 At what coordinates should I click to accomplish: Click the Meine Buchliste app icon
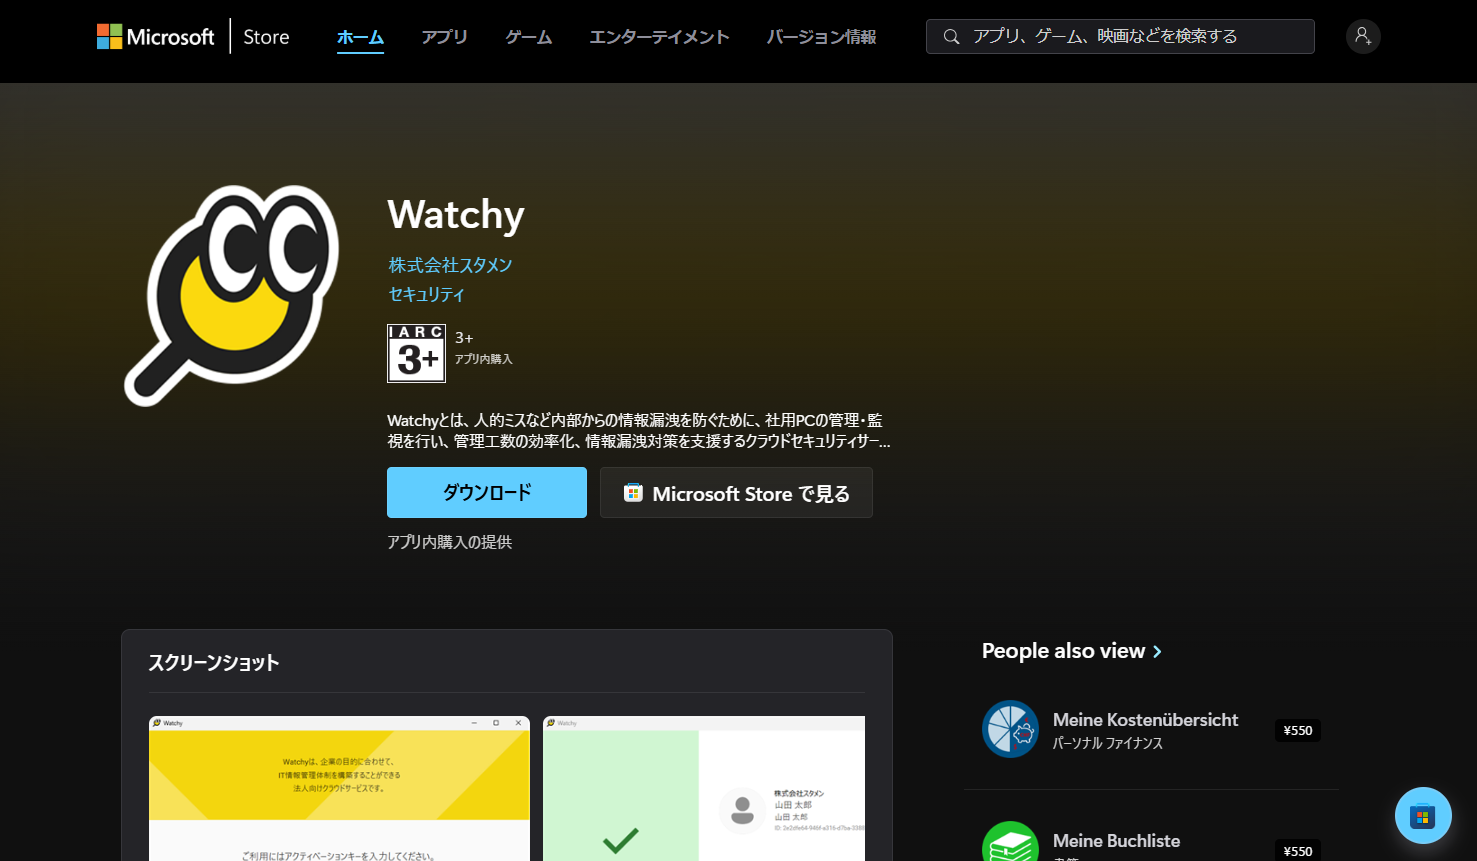(1010, 842)
